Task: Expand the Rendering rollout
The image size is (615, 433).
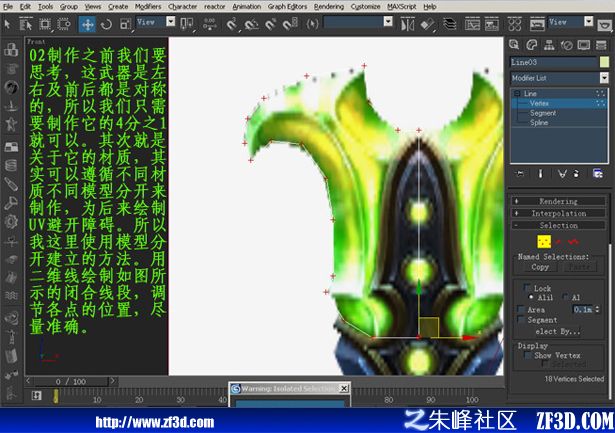Action: [558, 201]
